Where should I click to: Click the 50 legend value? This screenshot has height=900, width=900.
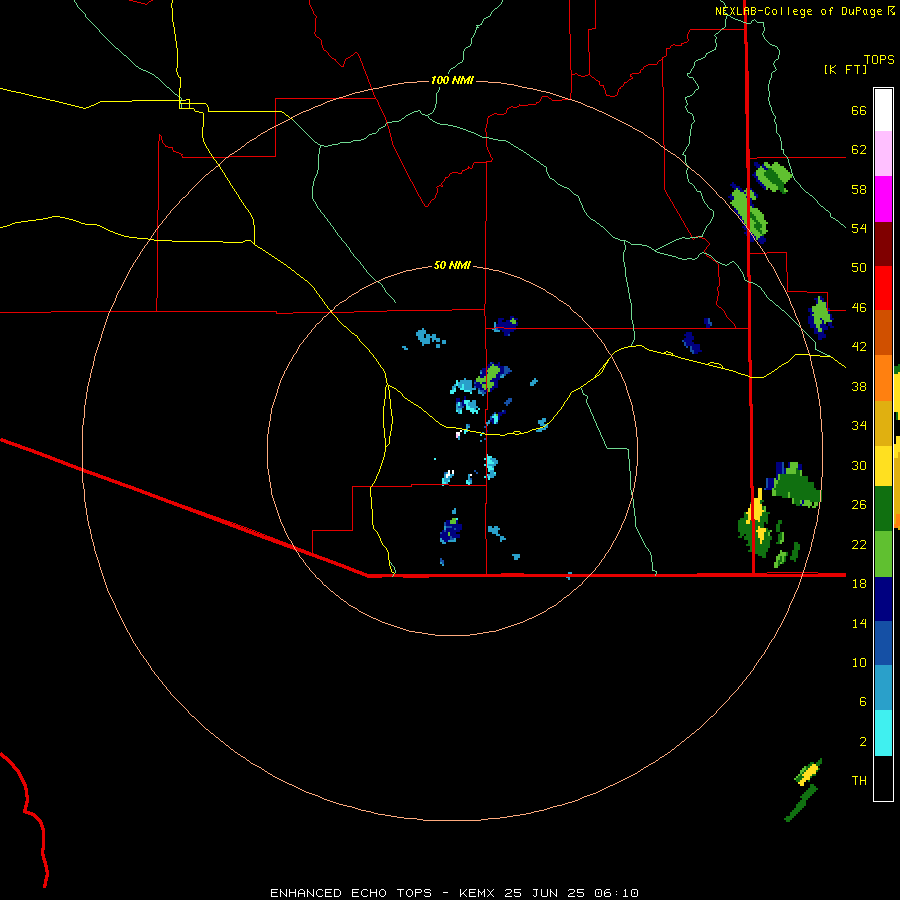tap(859, 268)
